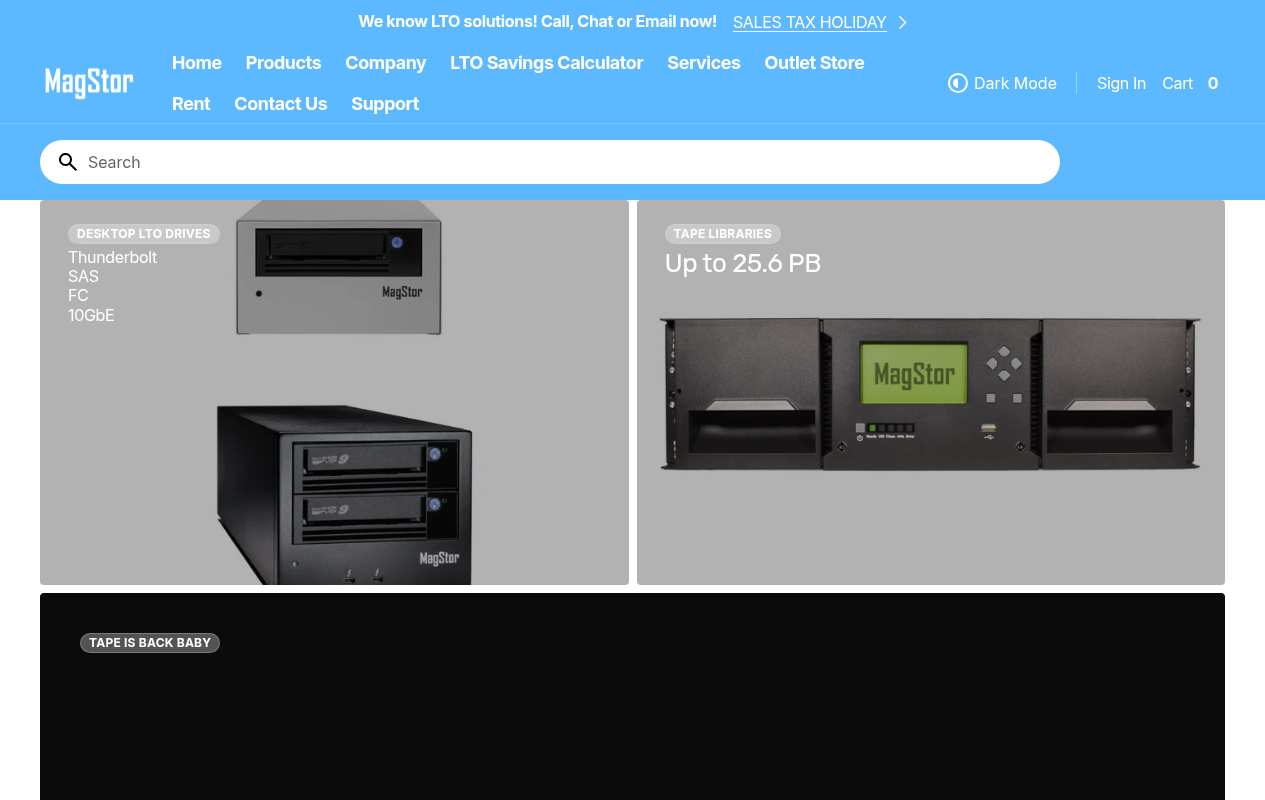Click the MagStor logo in the header
Image resolution: width=1265 pixels, height=800 pixels.
tap(89, 83)
